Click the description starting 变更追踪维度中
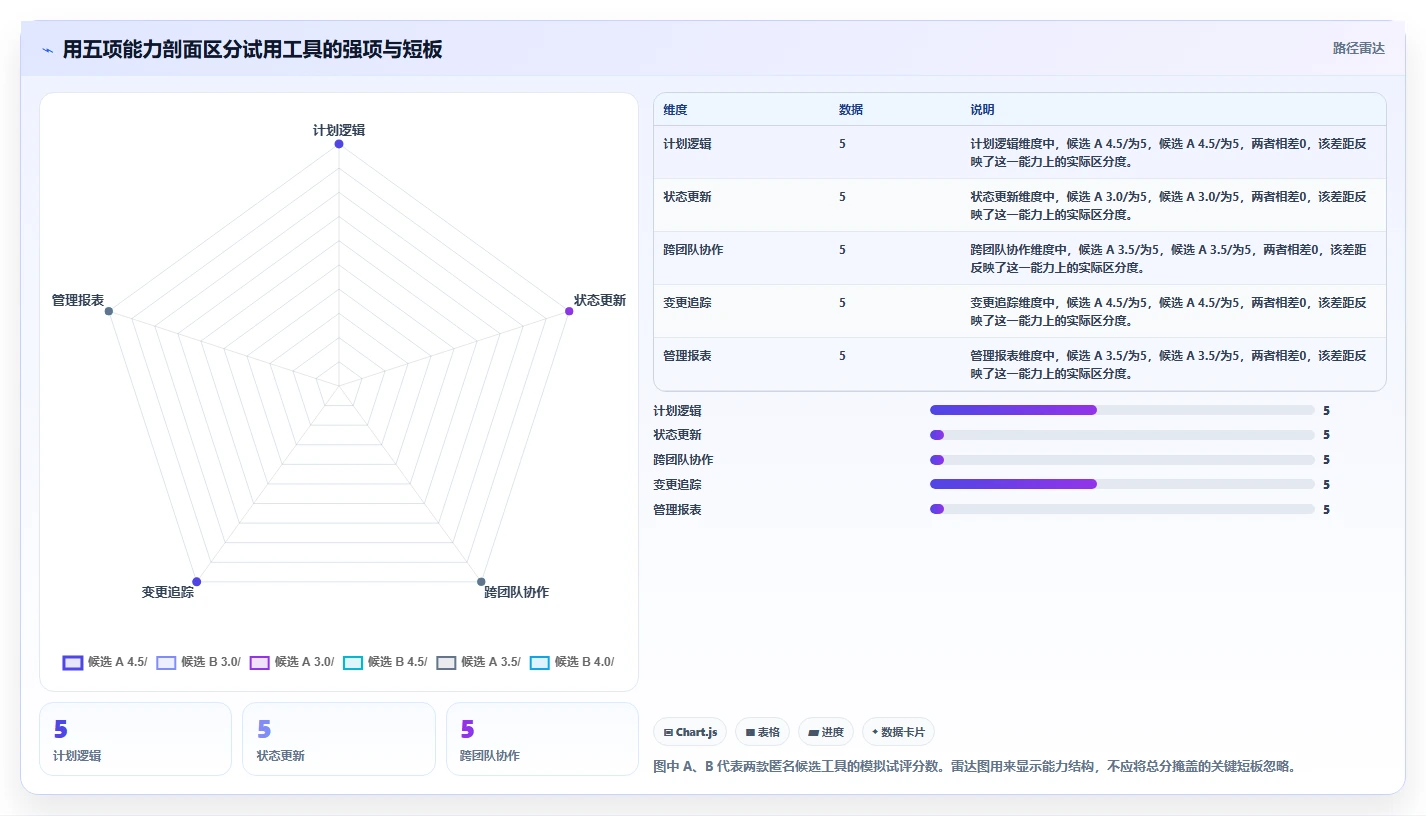Viewport: 1426px width, 816px height. (x=1168, y=312)
